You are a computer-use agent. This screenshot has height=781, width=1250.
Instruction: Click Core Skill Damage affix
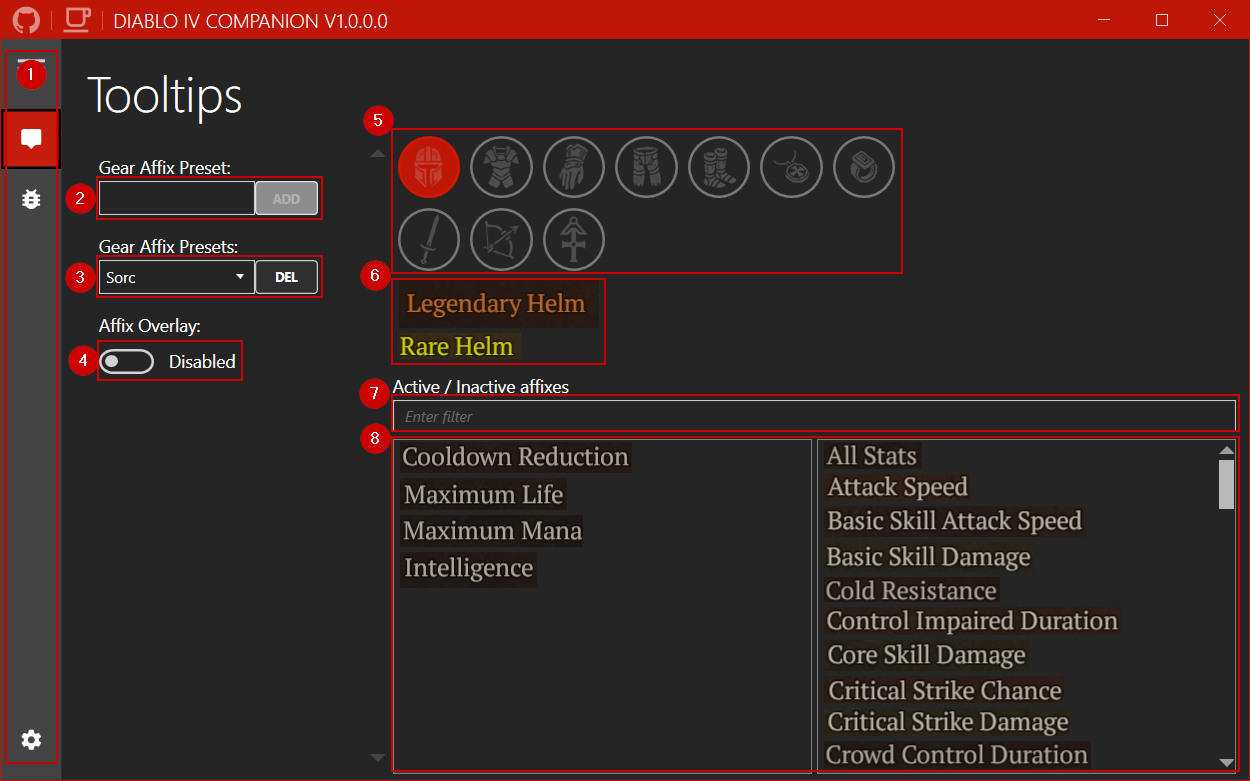[x=927, y=656]
